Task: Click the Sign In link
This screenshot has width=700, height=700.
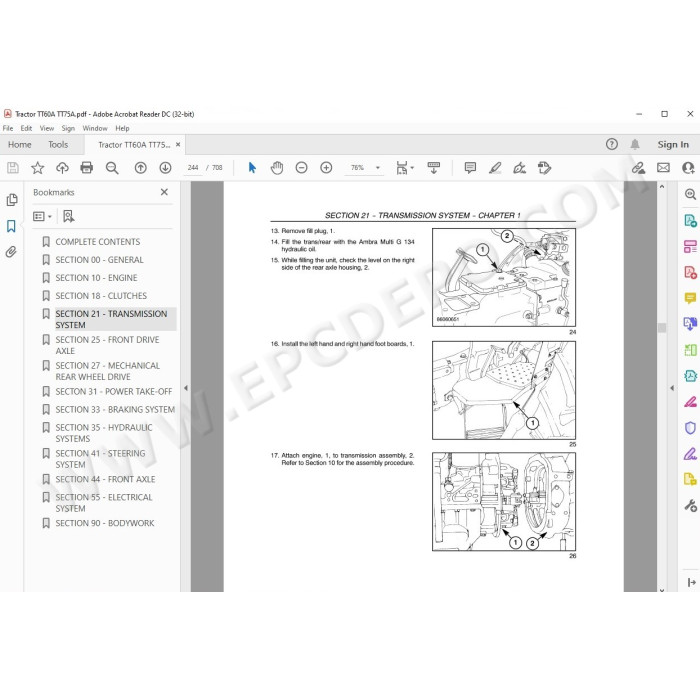Action: [673, 145]
